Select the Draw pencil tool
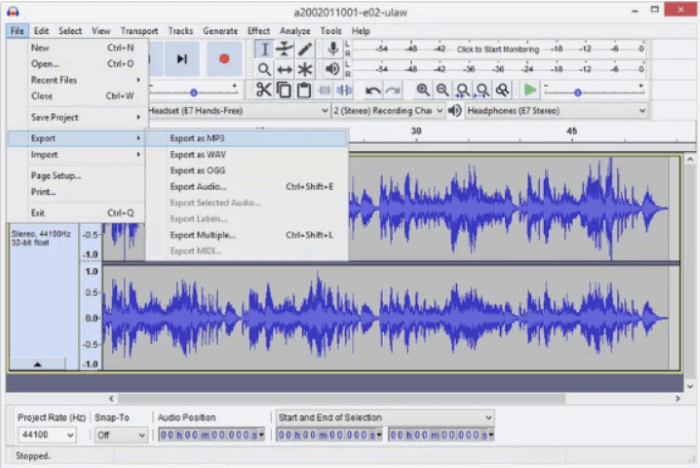 point(306,49)
